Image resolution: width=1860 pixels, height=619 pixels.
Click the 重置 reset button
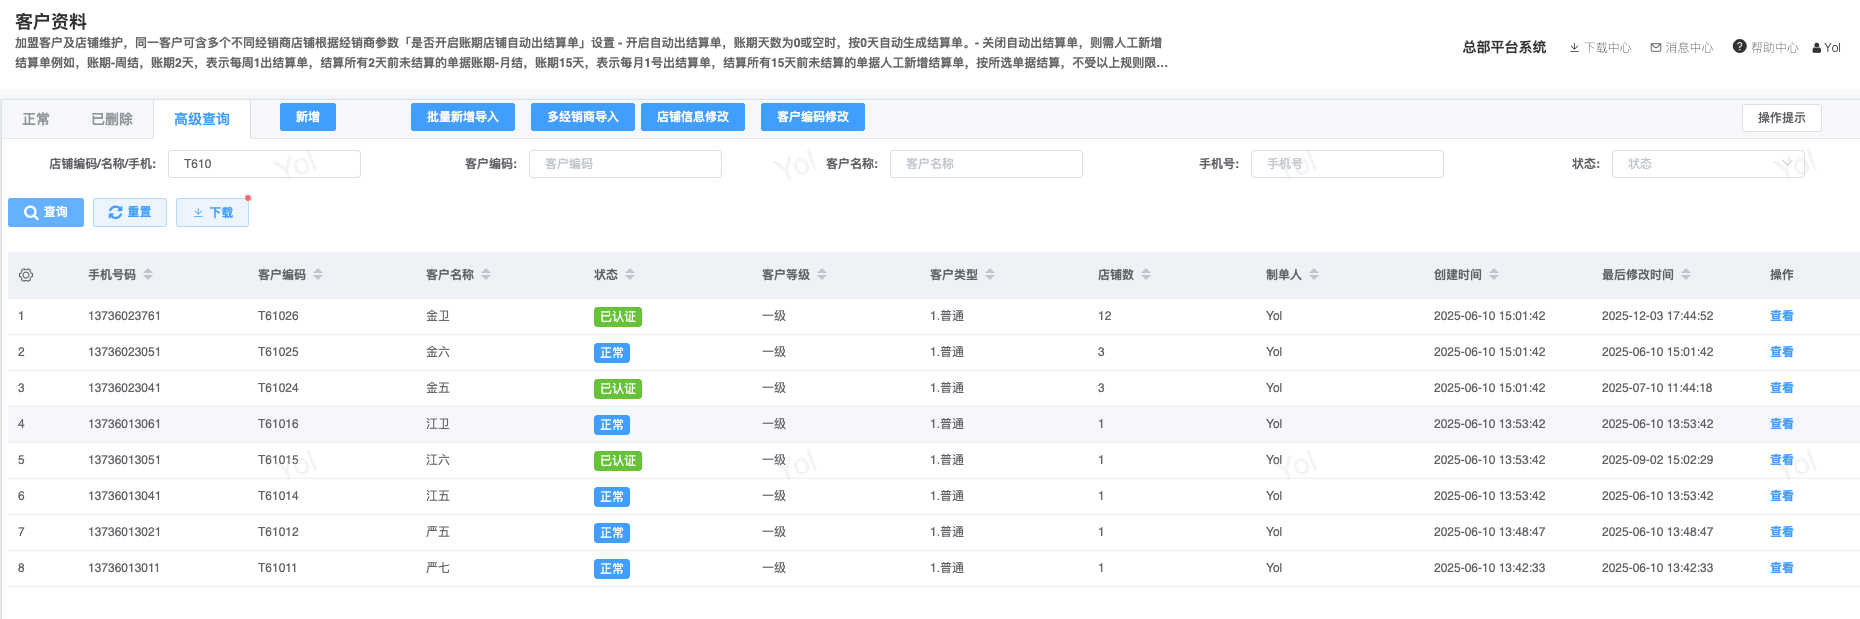[x=130, y=212]
